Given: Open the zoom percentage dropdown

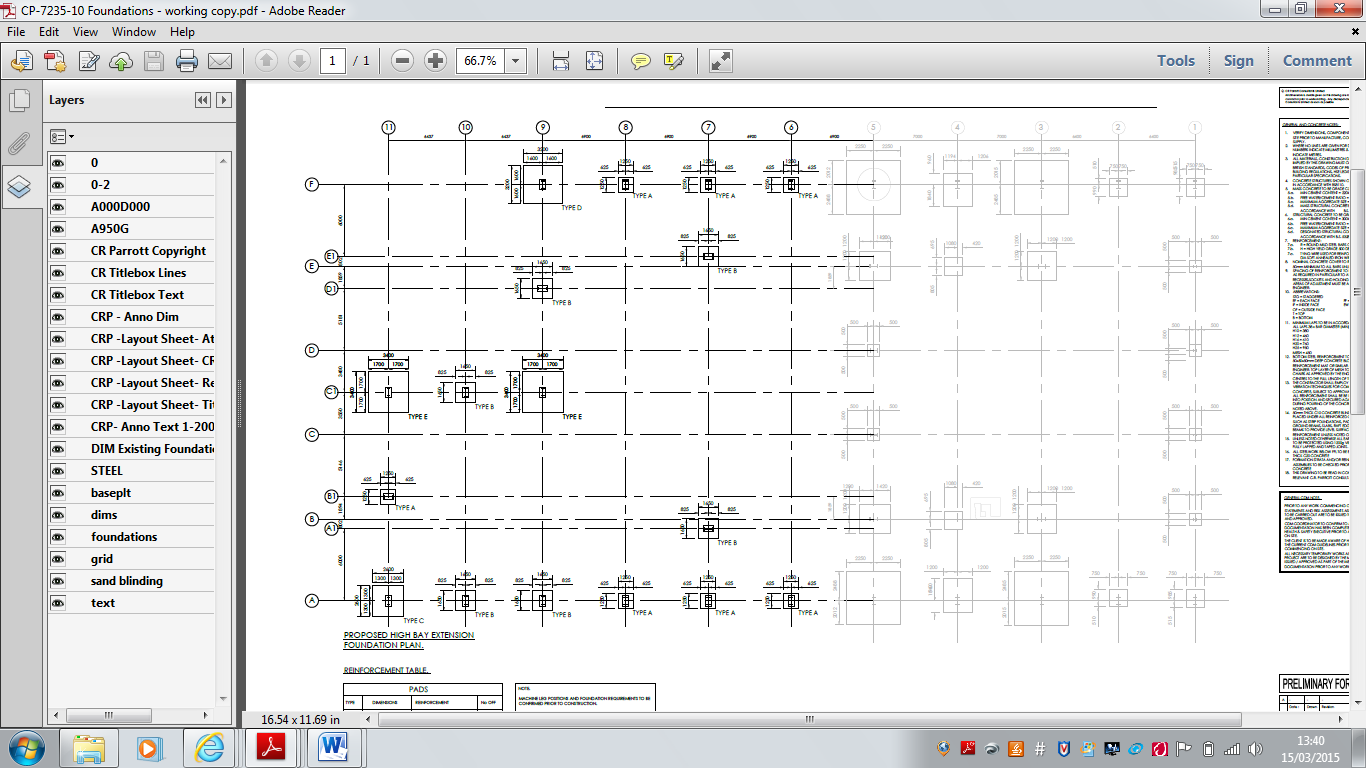Looking at the screenshot, I should point(516,61).
